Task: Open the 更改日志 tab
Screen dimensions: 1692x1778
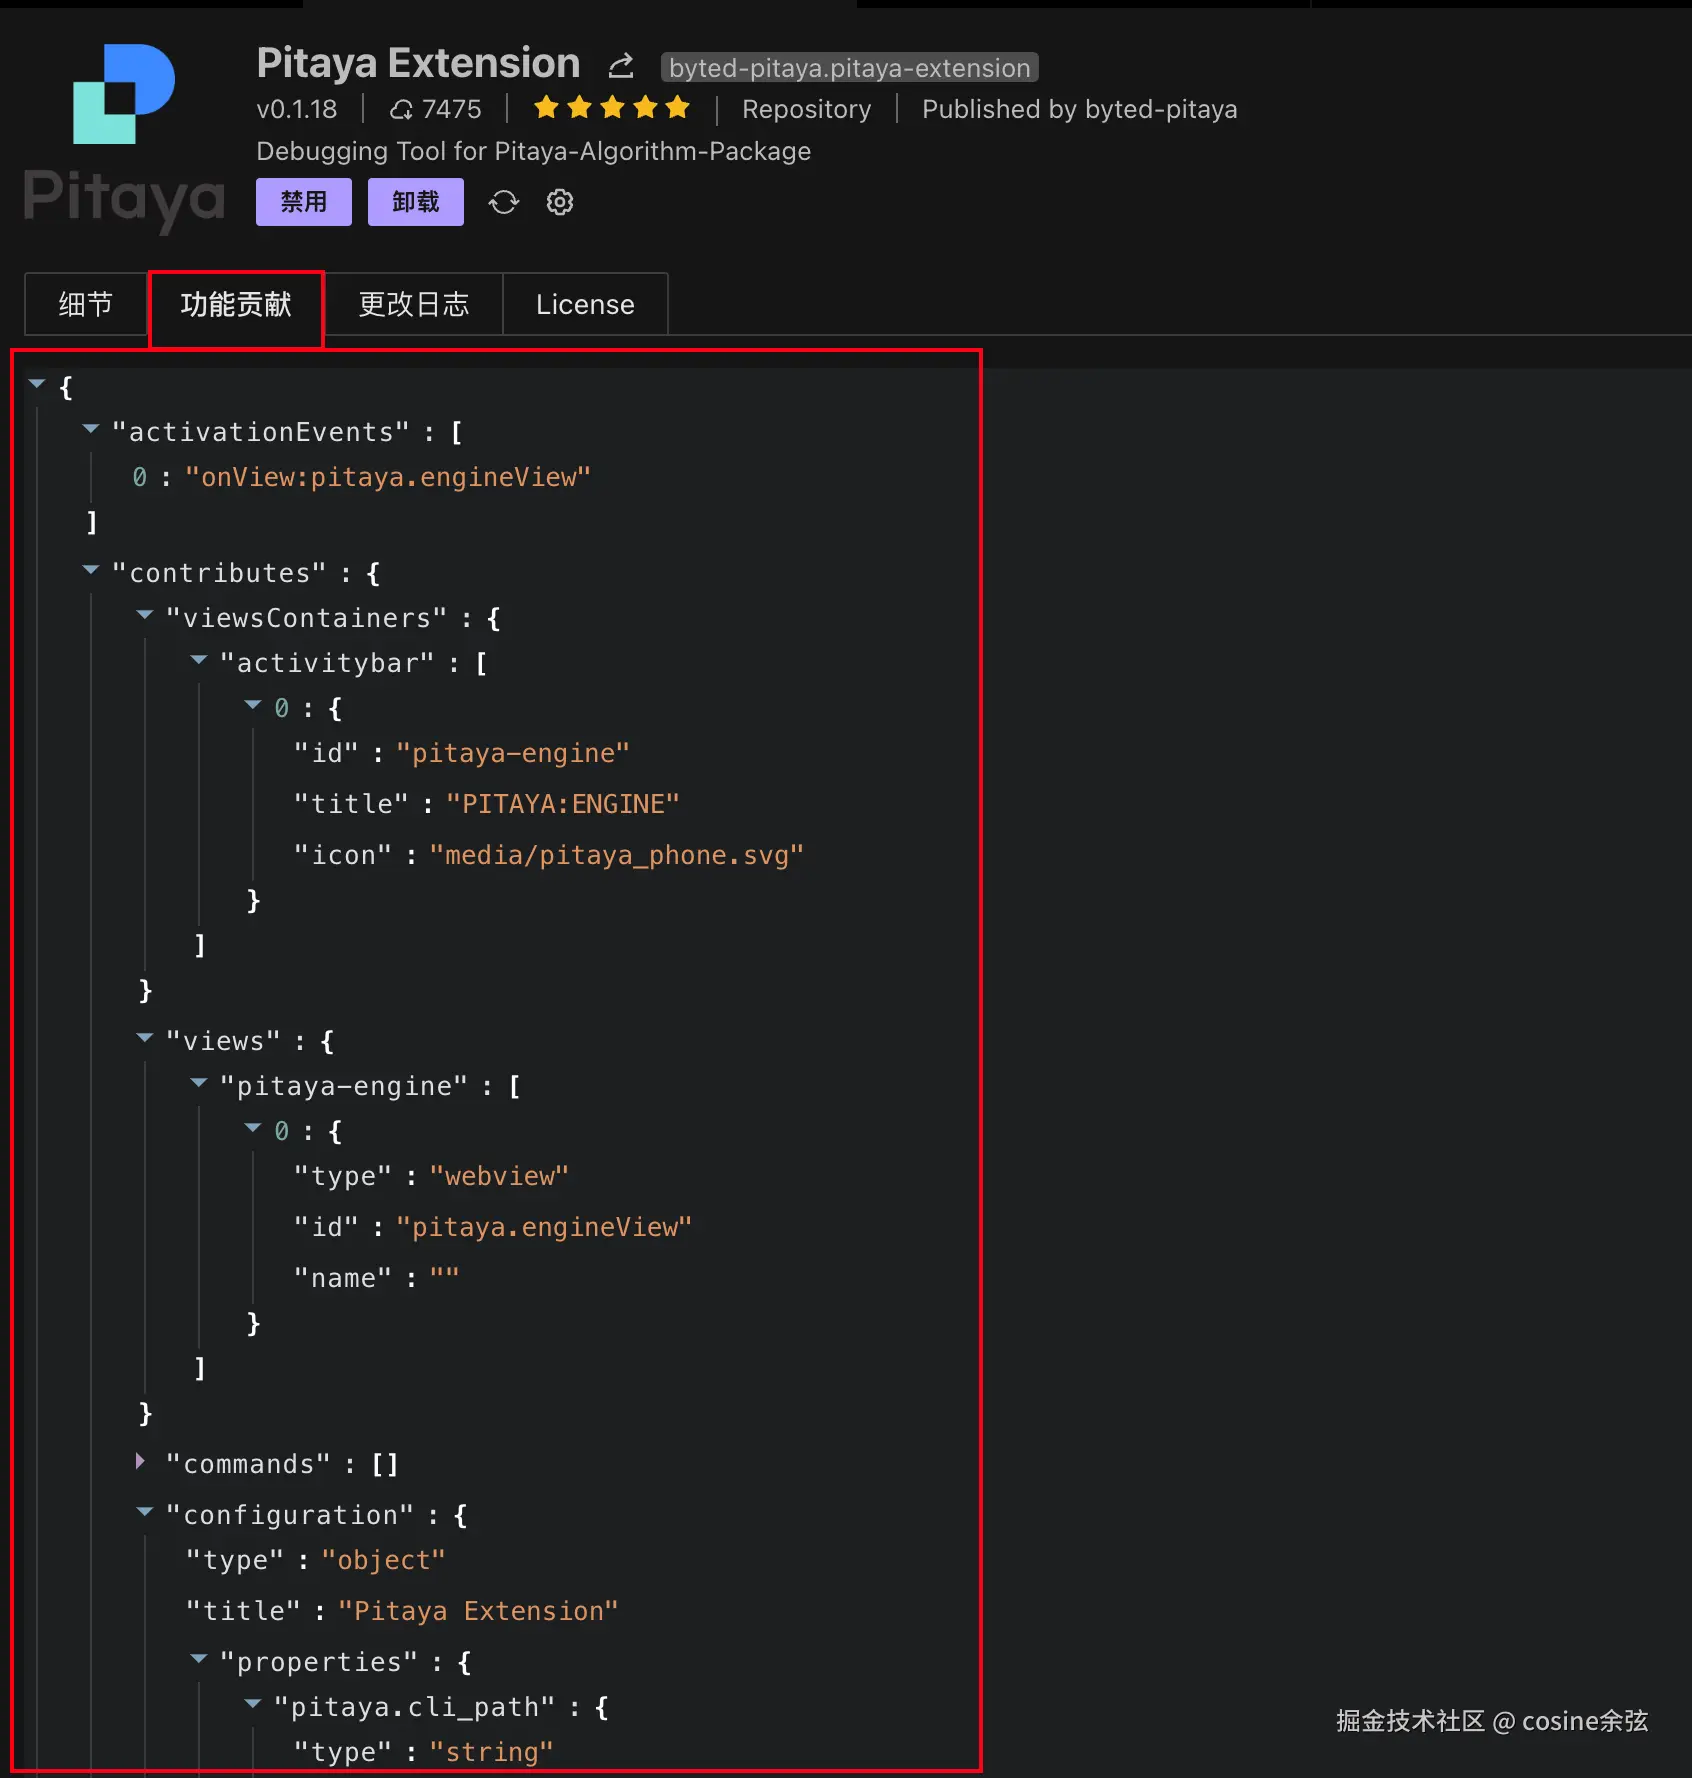Action: (x=414, y=304)
